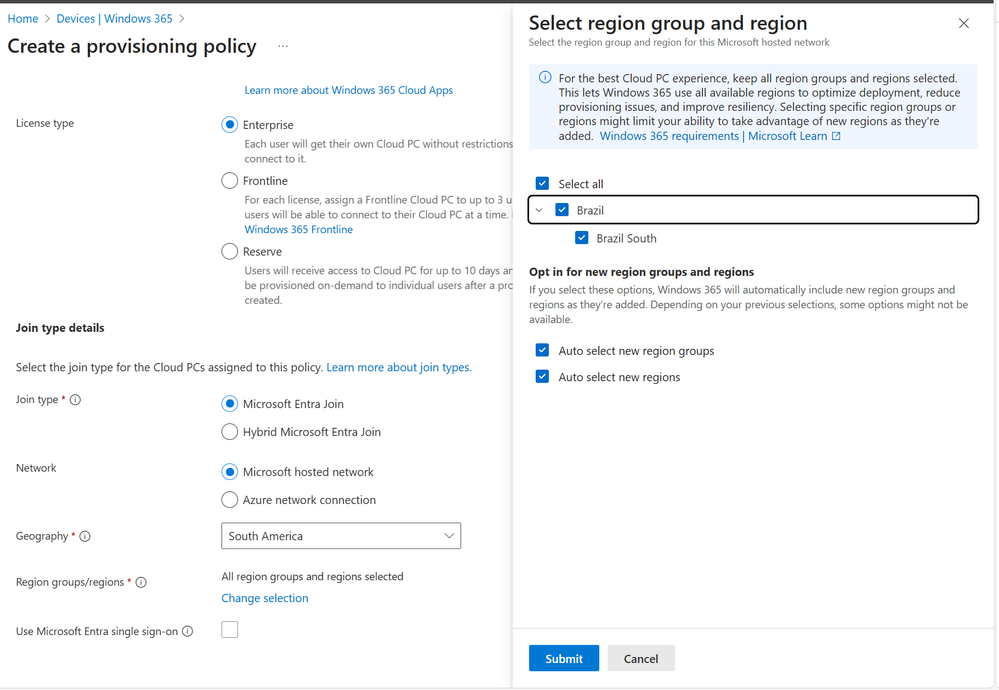This screenshot has width=999, height=690.
Task: Disable Auto select new region groups
Action: (542, 351)
